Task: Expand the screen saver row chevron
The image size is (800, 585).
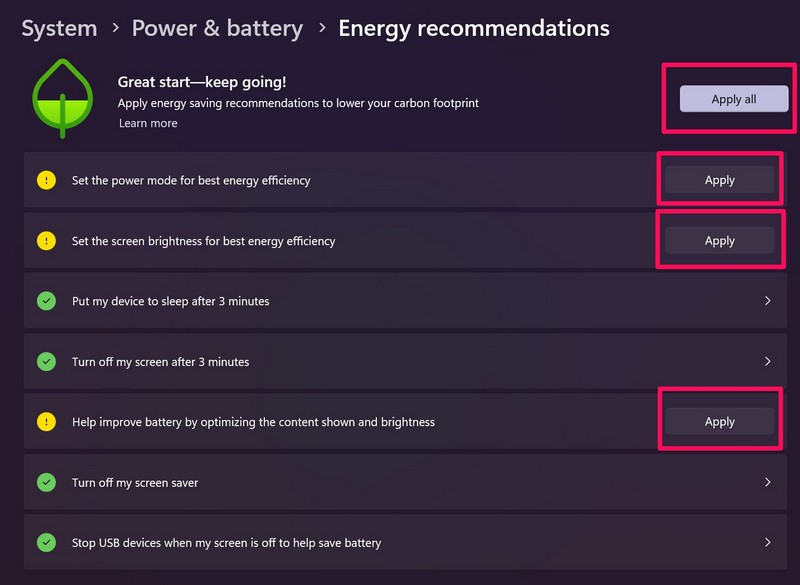Action: click(767, 482)
